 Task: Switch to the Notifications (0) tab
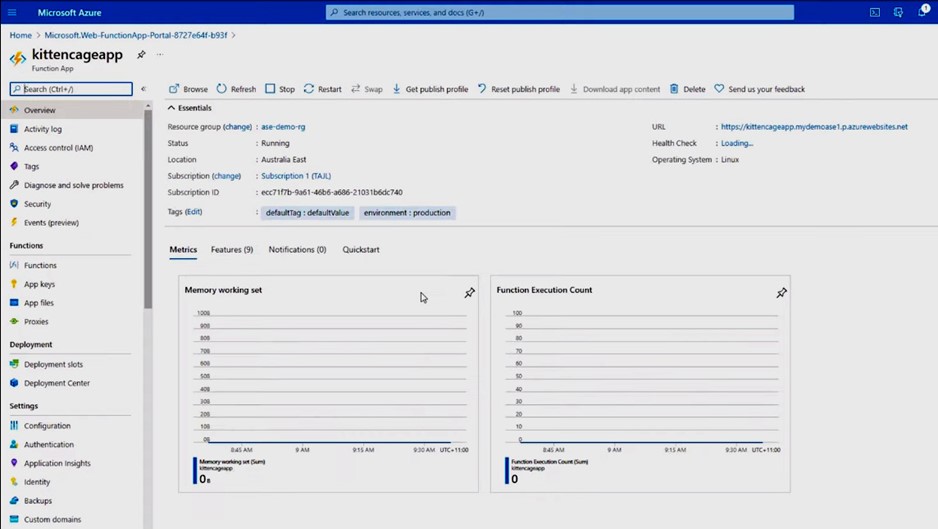pyautogui.click(x=297, y=250)
